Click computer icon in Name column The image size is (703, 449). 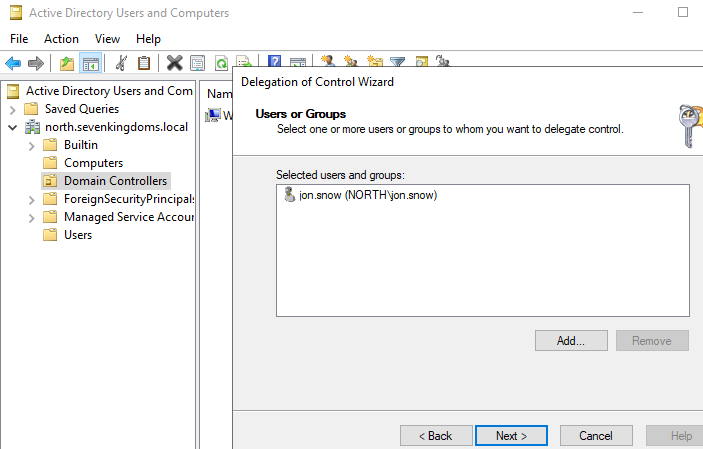213,115
